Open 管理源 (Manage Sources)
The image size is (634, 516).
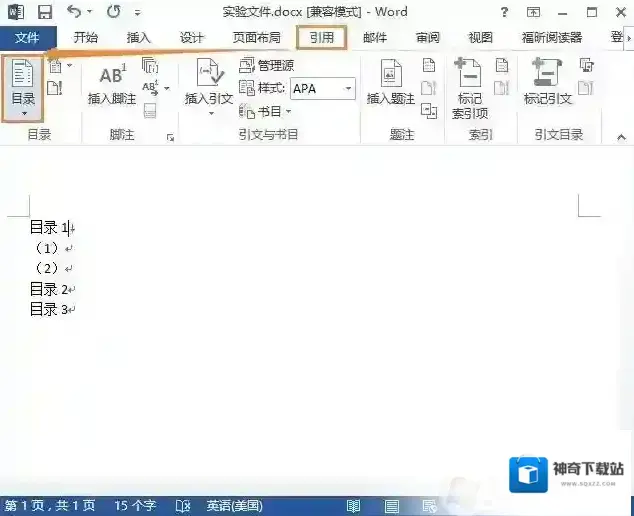pos(267,65)
